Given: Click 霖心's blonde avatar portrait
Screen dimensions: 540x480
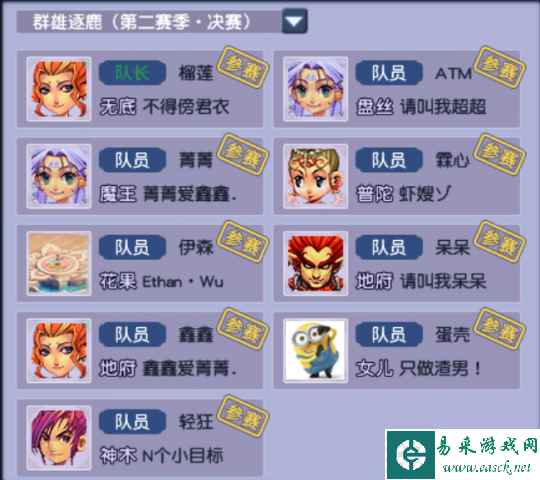Looking at the screenshot, I should 315,176.
